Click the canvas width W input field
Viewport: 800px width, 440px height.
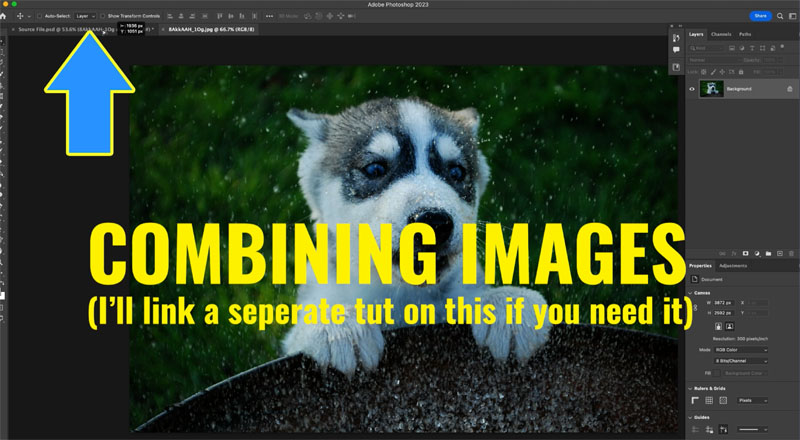723,301
